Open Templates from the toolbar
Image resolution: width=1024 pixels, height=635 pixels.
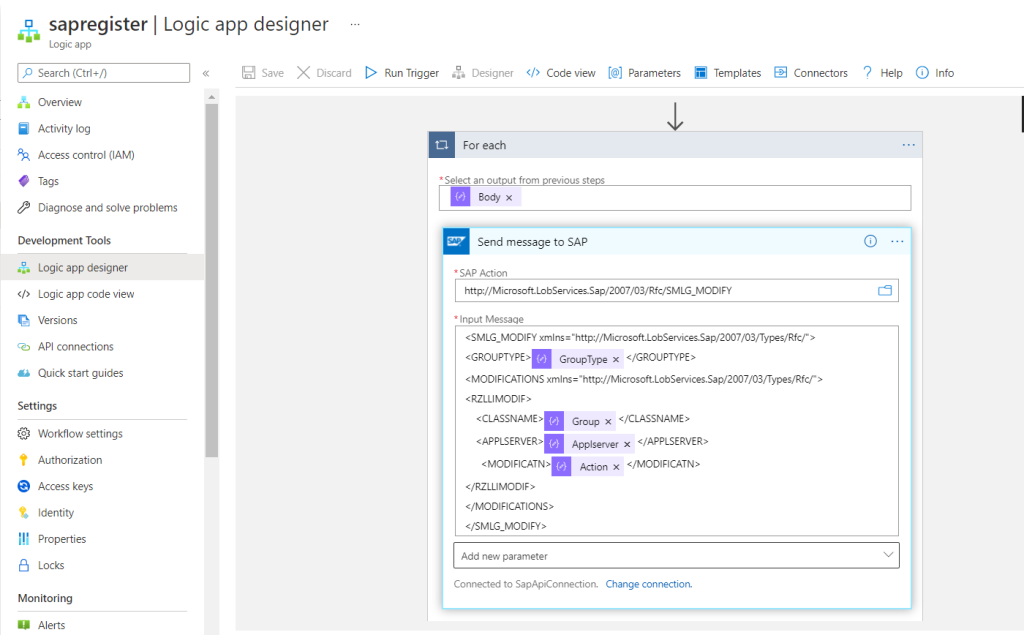click(728, 73)
